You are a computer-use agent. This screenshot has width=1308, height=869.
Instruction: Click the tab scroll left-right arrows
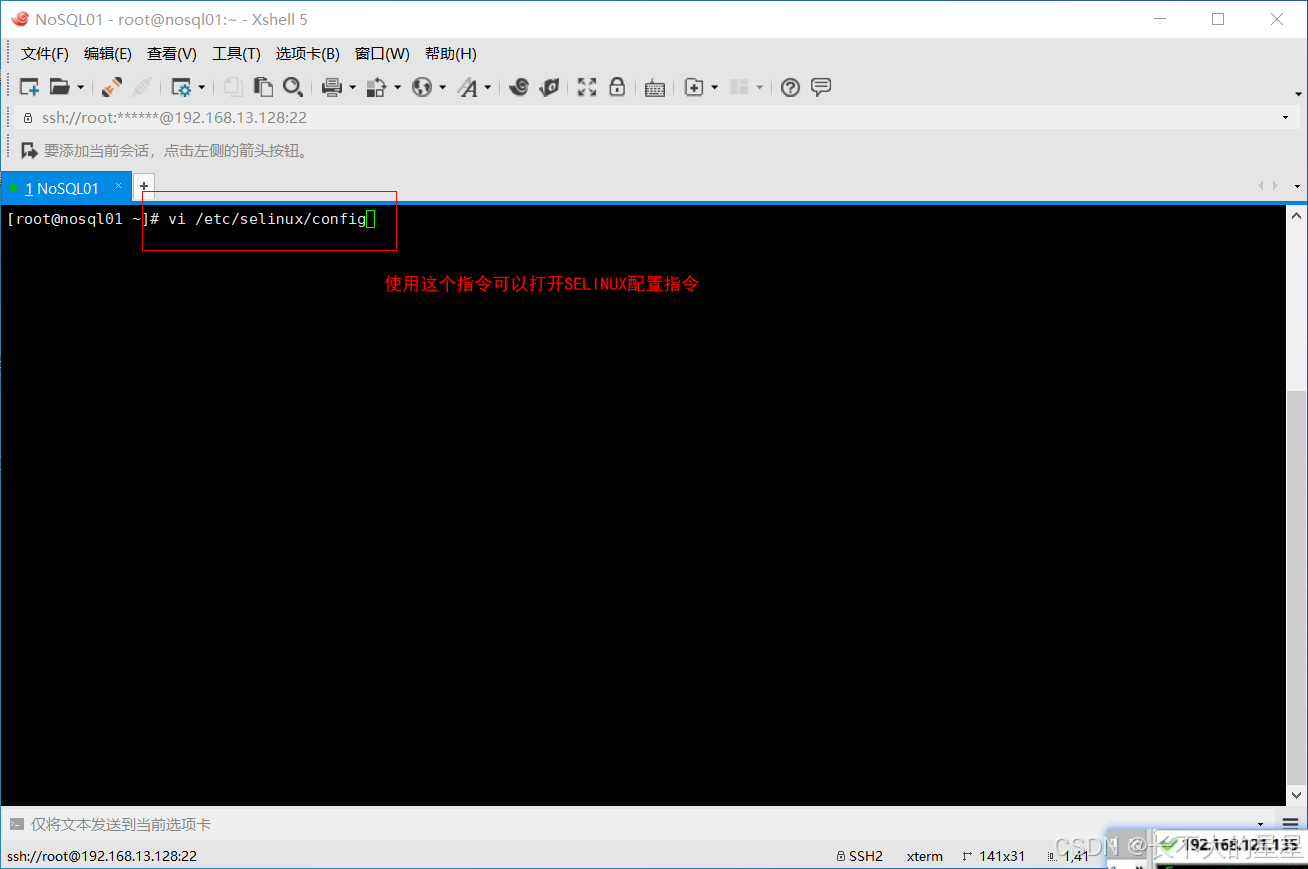1267,186
